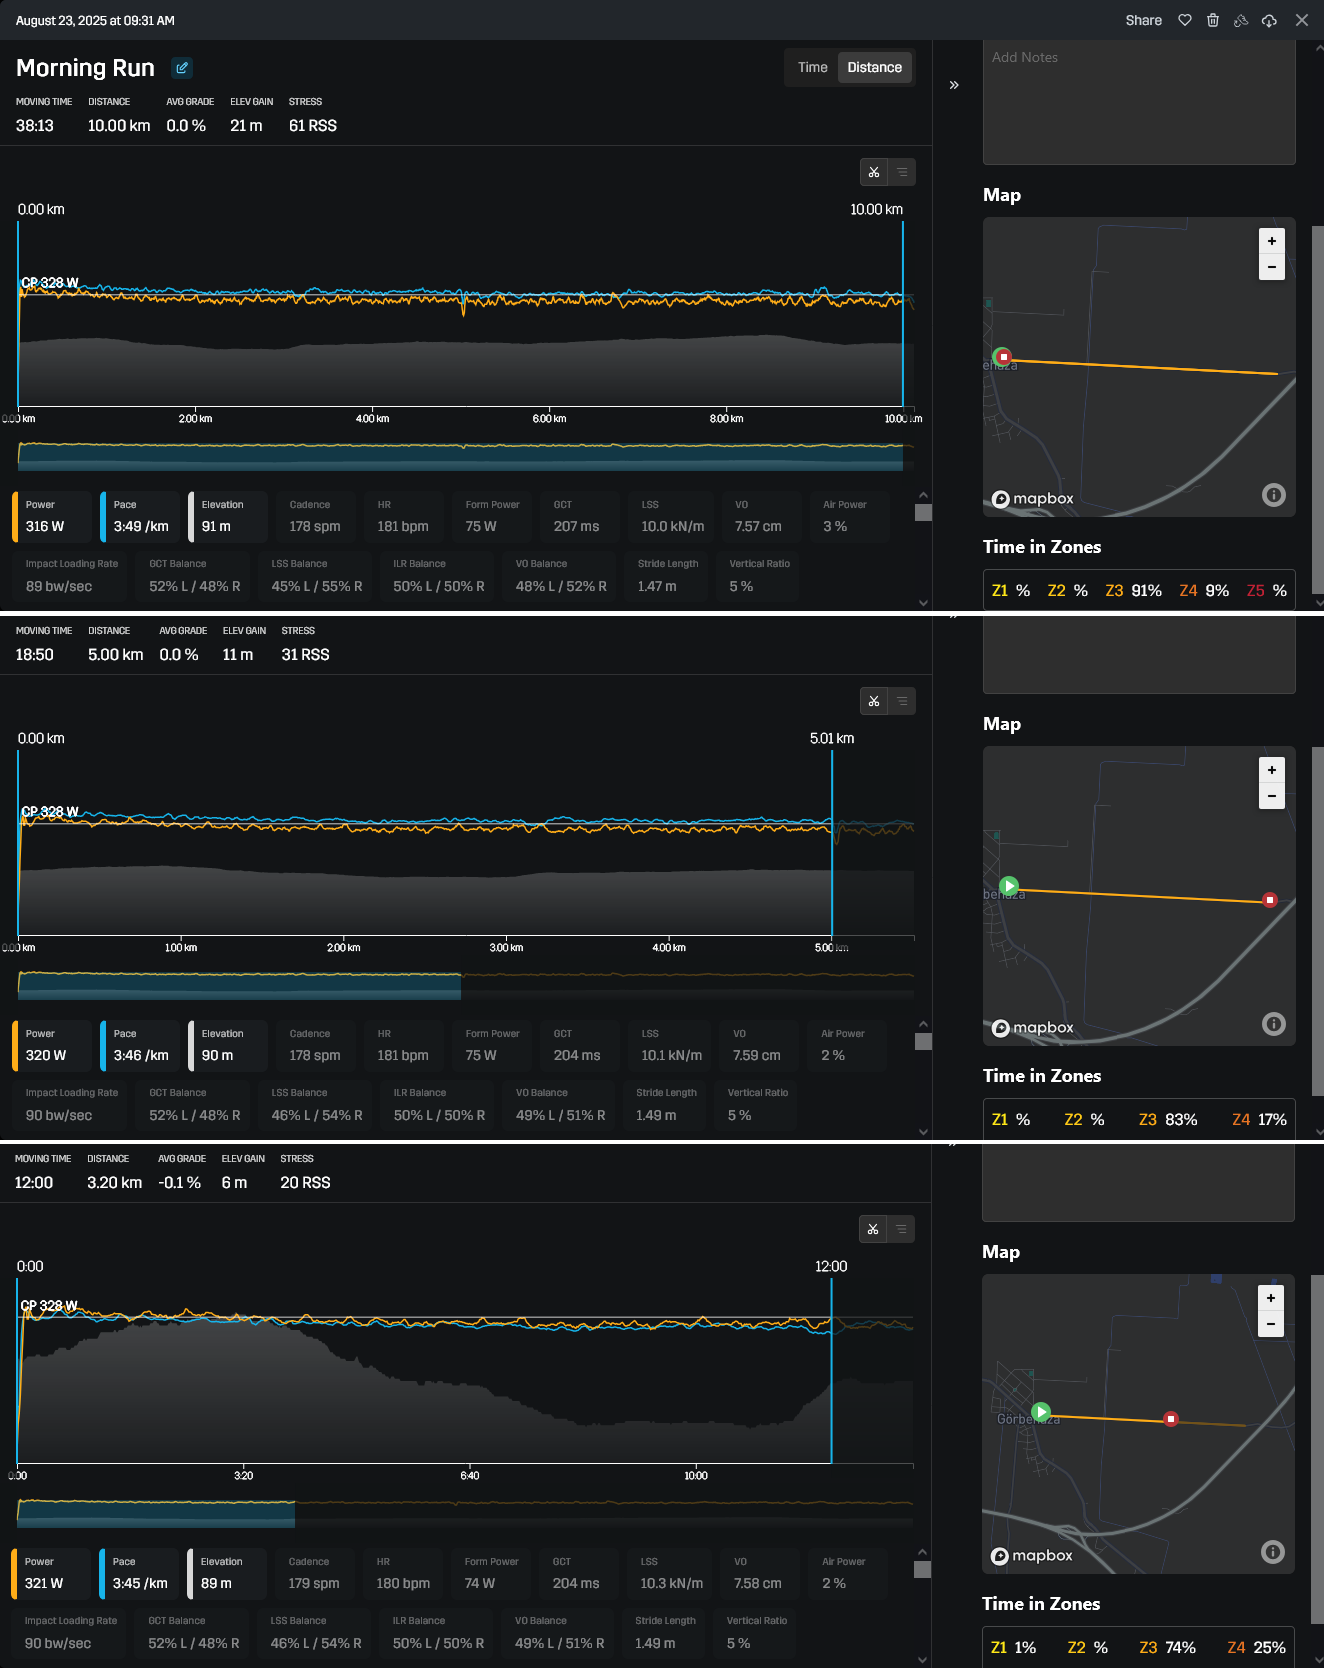
Task: Zoom out on the map beside the 12:00 chart
Action: point(1271,1324)
